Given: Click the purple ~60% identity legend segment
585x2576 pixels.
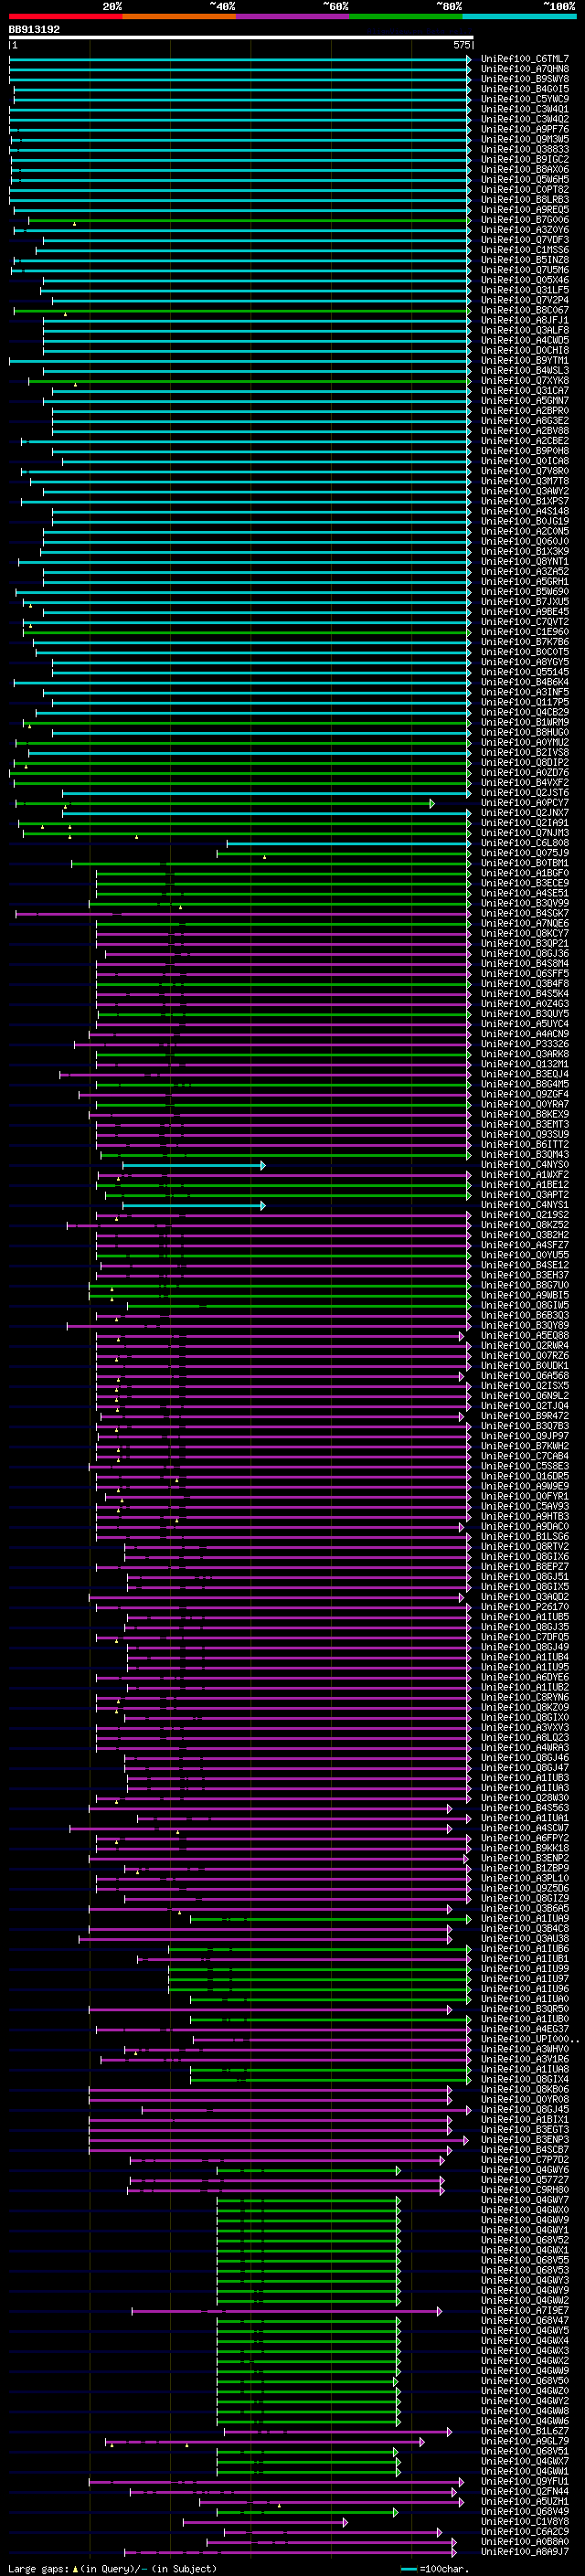Looking at the screenshot, I should click(292, 15).
